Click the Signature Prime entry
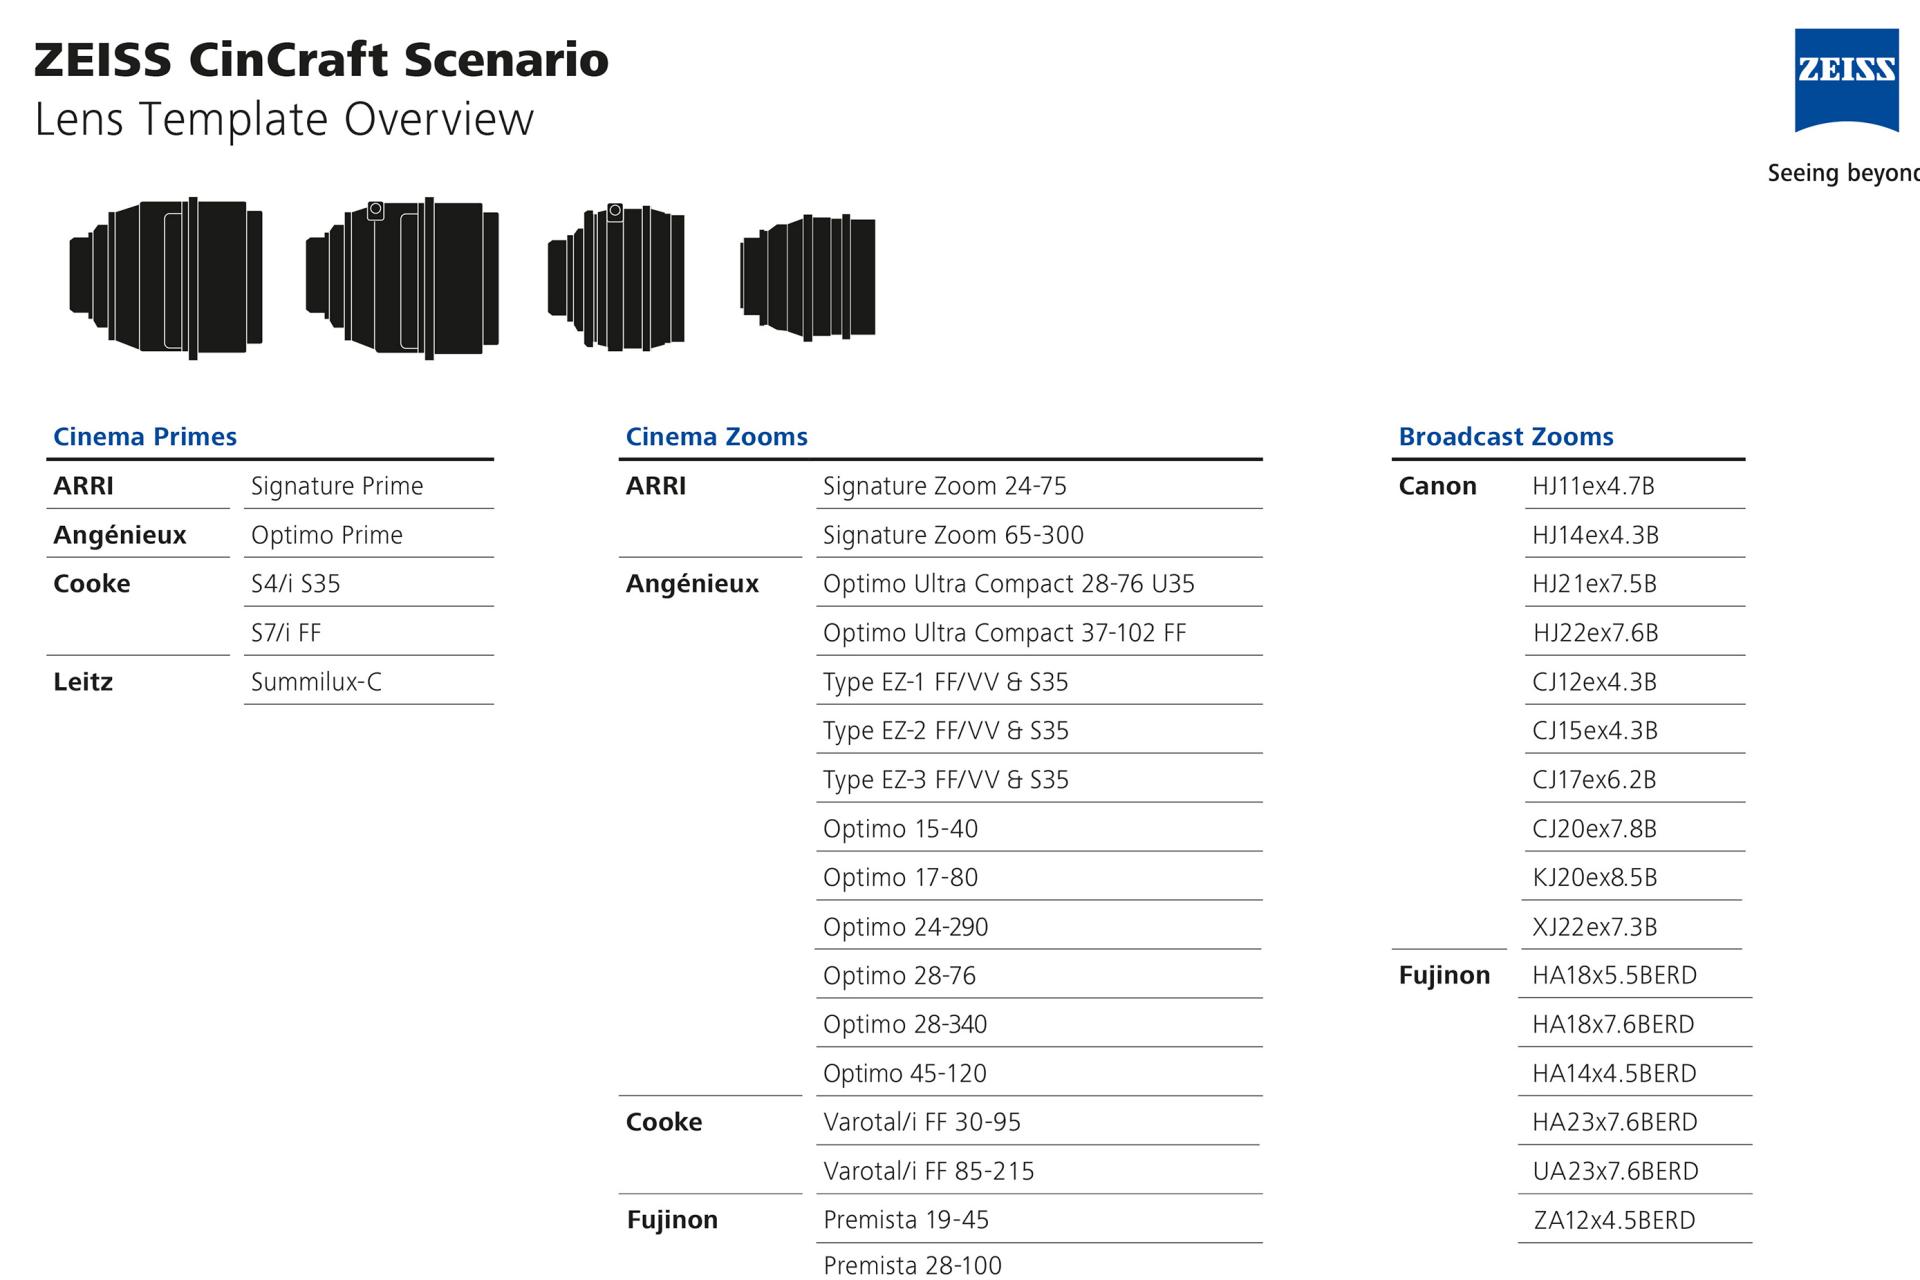Viewport: 1920px width, 1280px height. [x=337, y=487]
